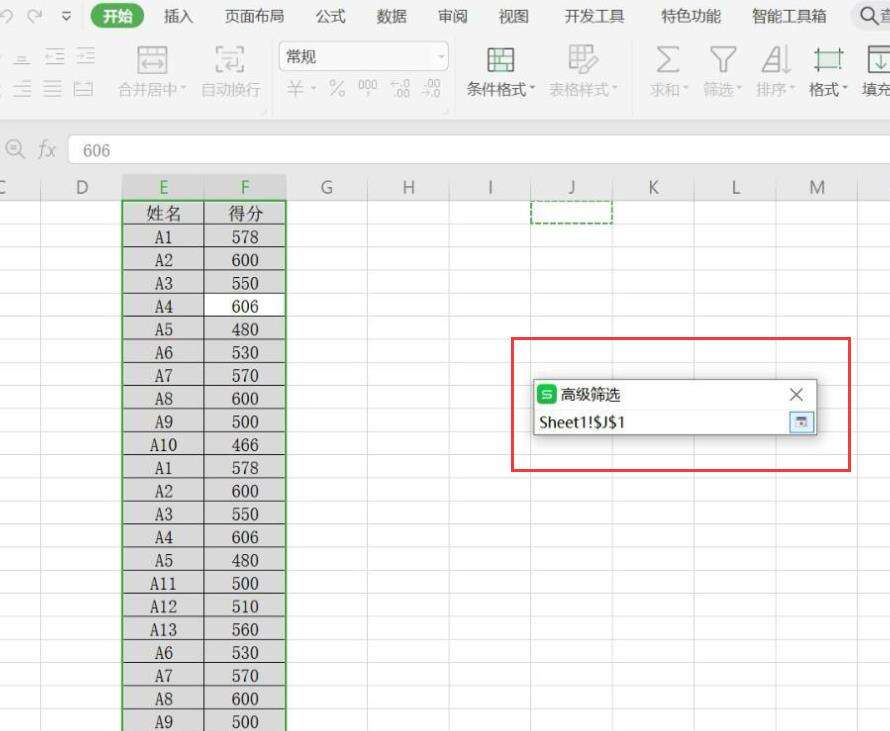
Task: Click the Sort (排序) icon
Action: [x=775, y=59]
